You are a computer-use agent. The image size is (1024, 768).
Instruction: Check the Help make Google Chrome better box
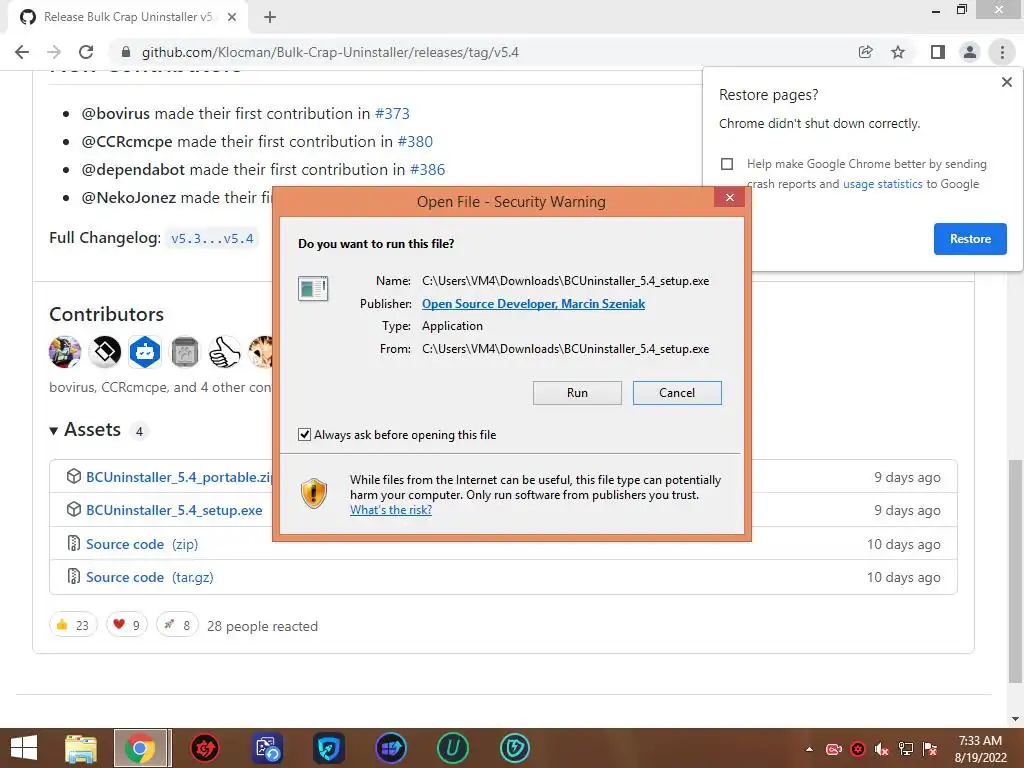pyautogui.click(x=727, y=164)
